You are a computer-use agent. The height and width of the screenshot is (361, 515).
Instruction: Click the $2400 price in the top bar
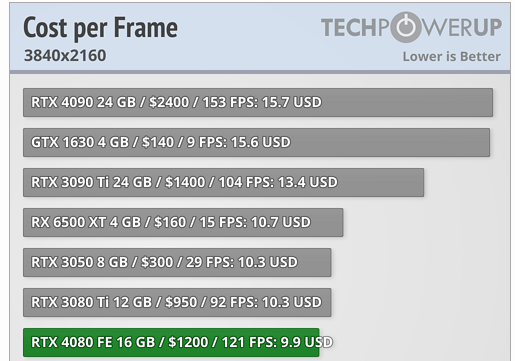click(x=169, y=102)
